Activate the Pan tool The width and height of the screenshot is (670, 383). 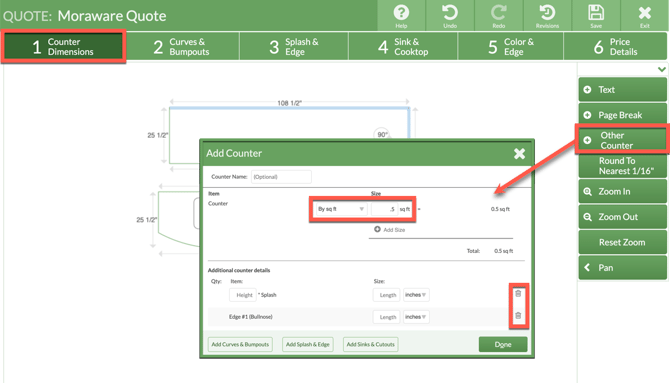tap(623, 268)
